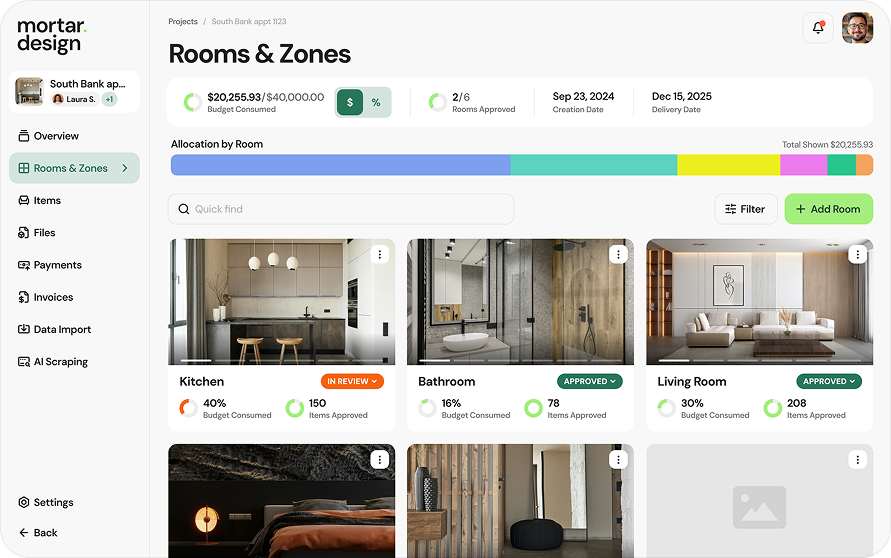
Task: Click the +1 collaborators badge
Action: coord(109,99)
